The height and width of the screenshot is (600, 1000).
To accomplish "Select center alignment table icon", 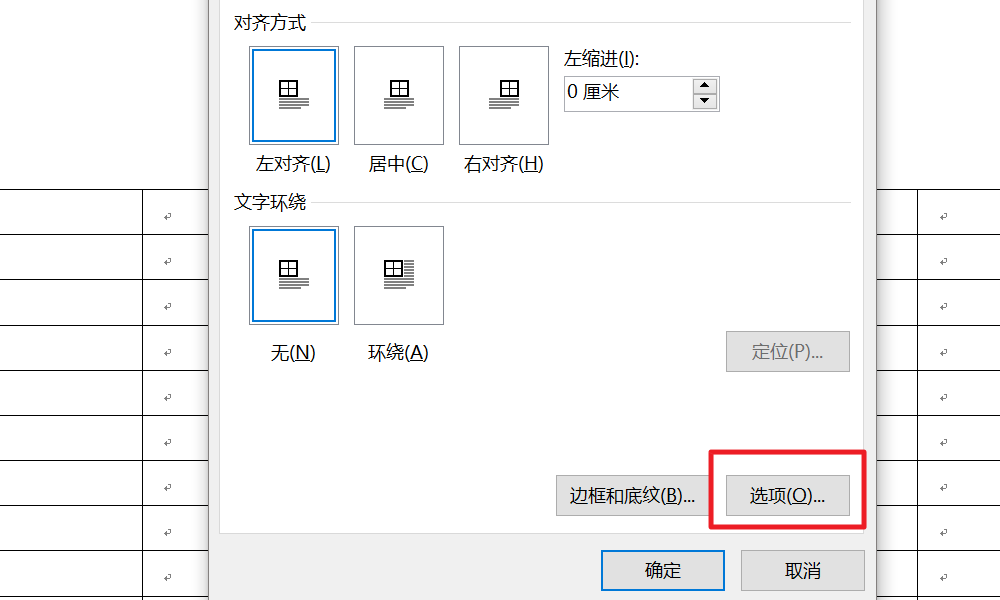I will [x=399, y=96].
